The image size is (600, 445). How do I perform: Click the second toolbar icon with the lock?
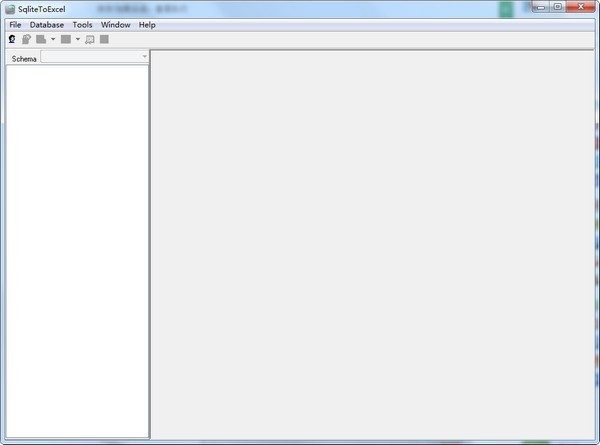(27, 39)
